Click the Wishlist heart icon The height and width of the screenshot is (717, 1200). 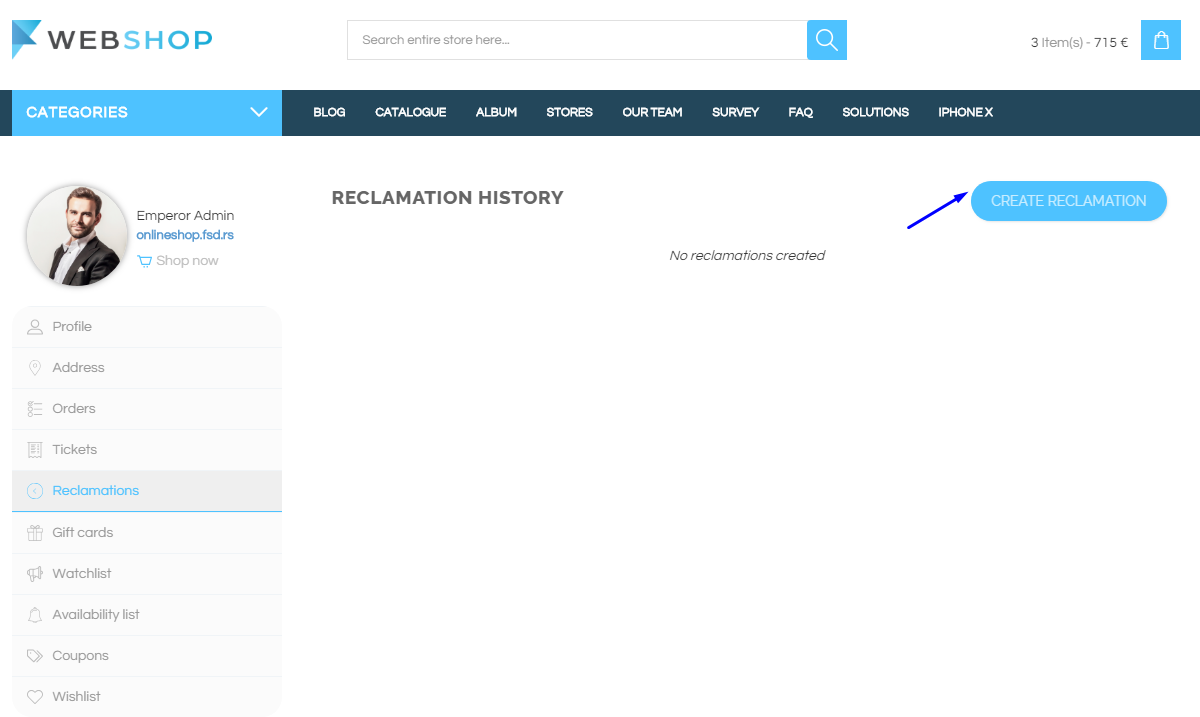click(35, 697)
